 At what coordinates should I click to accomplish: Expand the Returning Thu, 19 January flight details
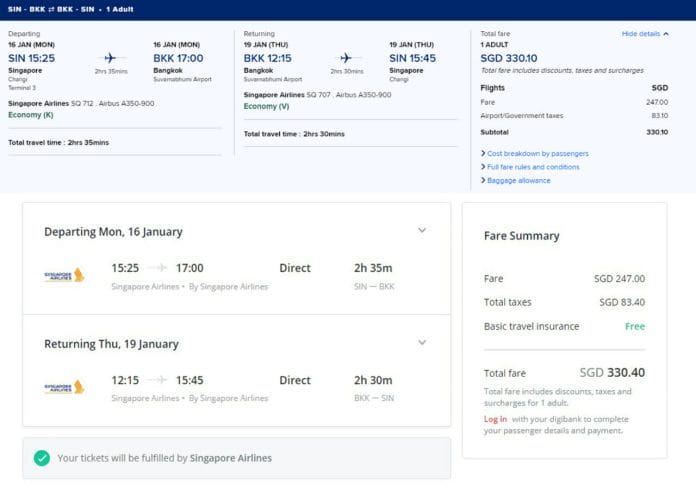(x=422, y=342)
